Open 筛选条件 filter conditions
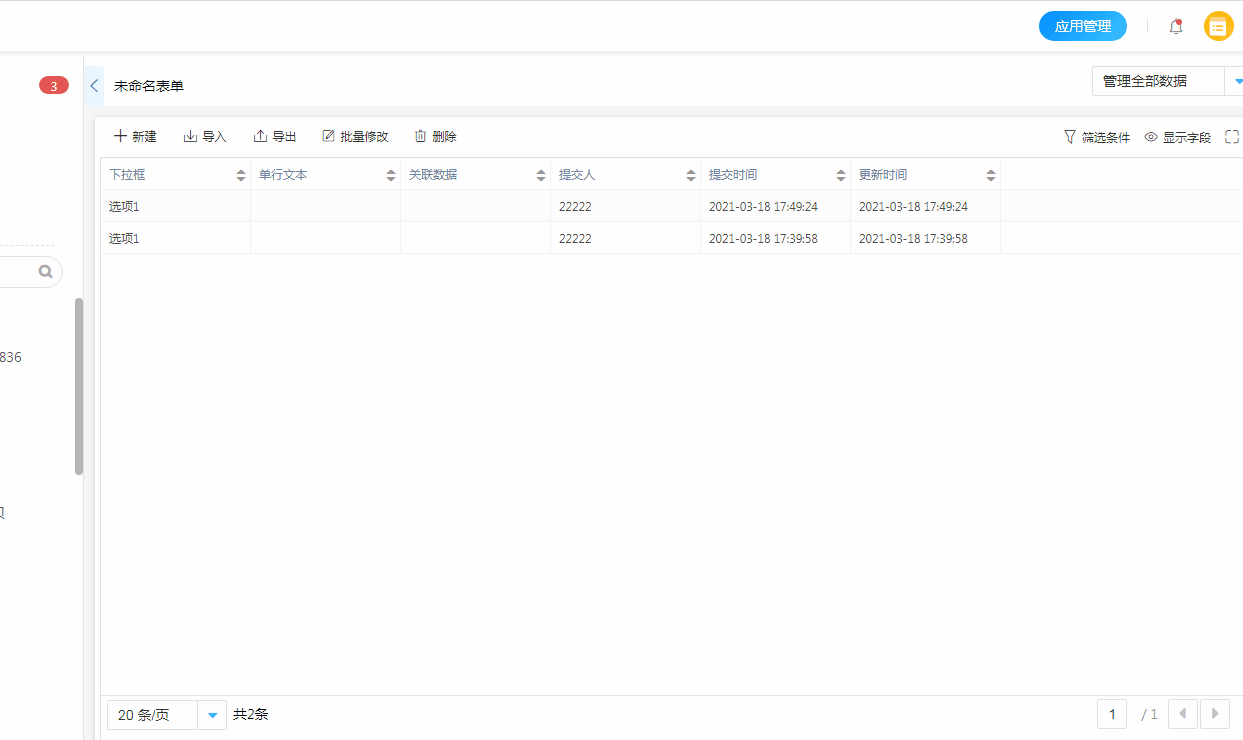 [1097, 137]
